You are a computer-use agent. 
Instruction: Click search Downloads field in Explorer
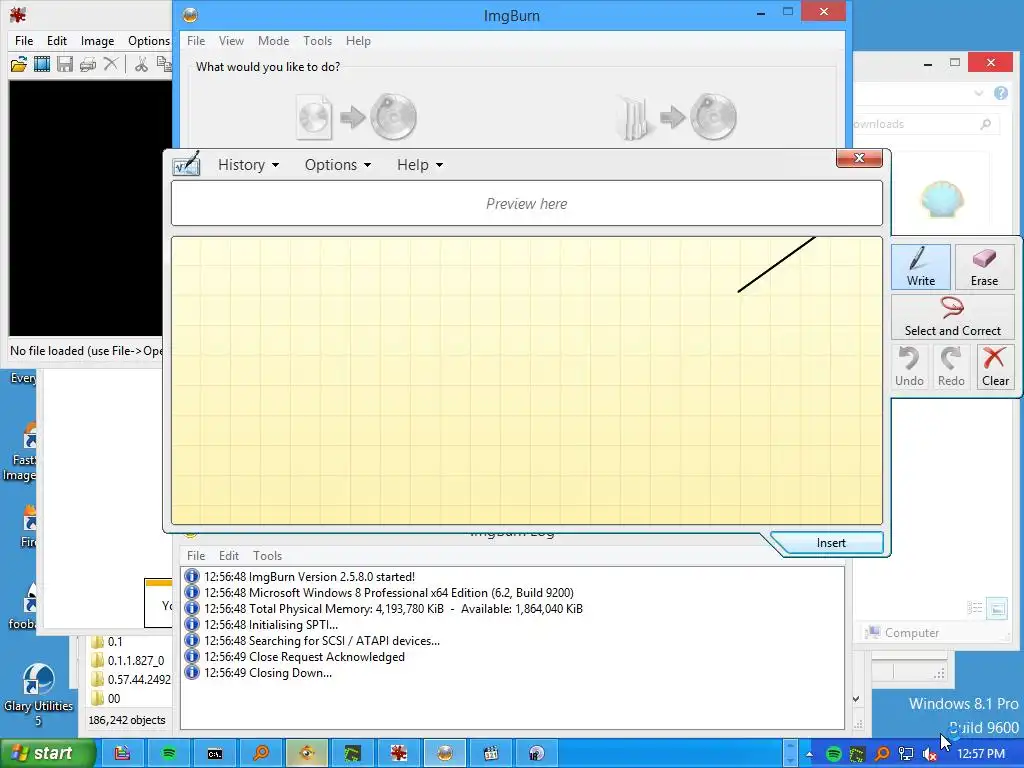point(926,124)
